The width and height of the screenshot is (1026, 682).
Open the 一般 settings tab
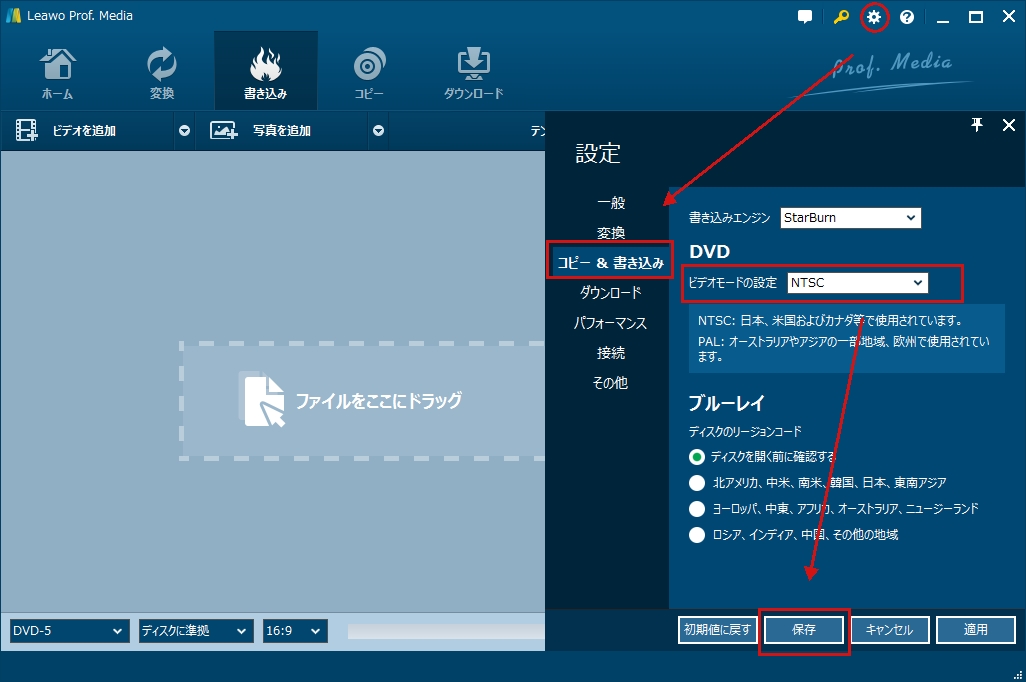pos(611,203)
